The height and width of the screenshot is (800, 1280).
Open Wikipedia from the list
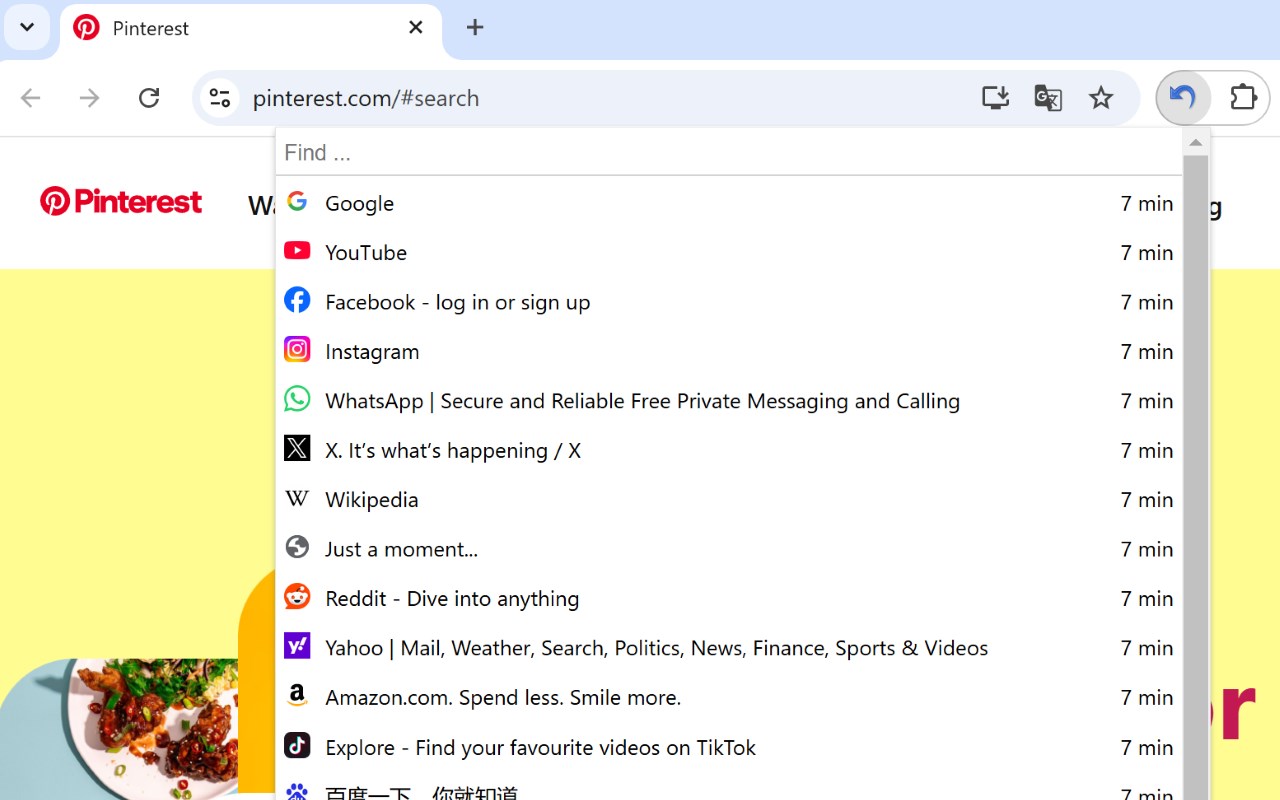click(372, 500)
